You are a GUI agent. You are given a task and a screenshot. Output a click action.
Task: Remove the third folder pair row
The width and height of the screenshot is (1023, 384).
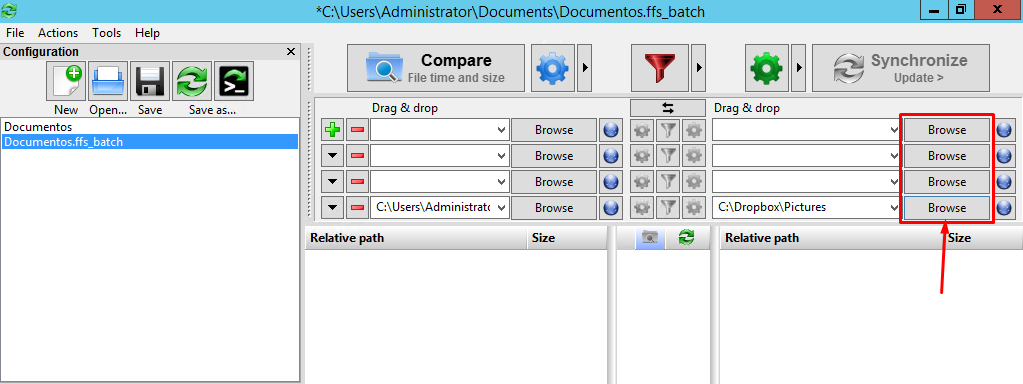(357, 182)
